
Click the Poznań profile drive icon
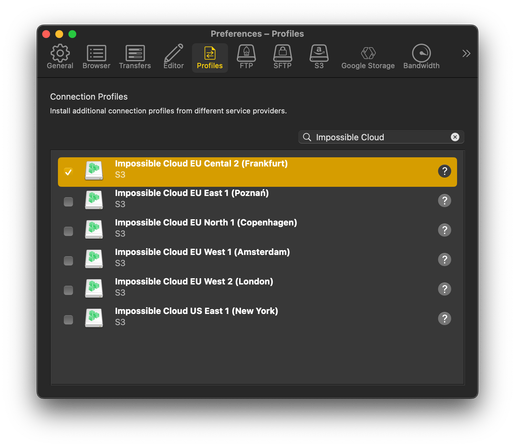tap(94, 200)
